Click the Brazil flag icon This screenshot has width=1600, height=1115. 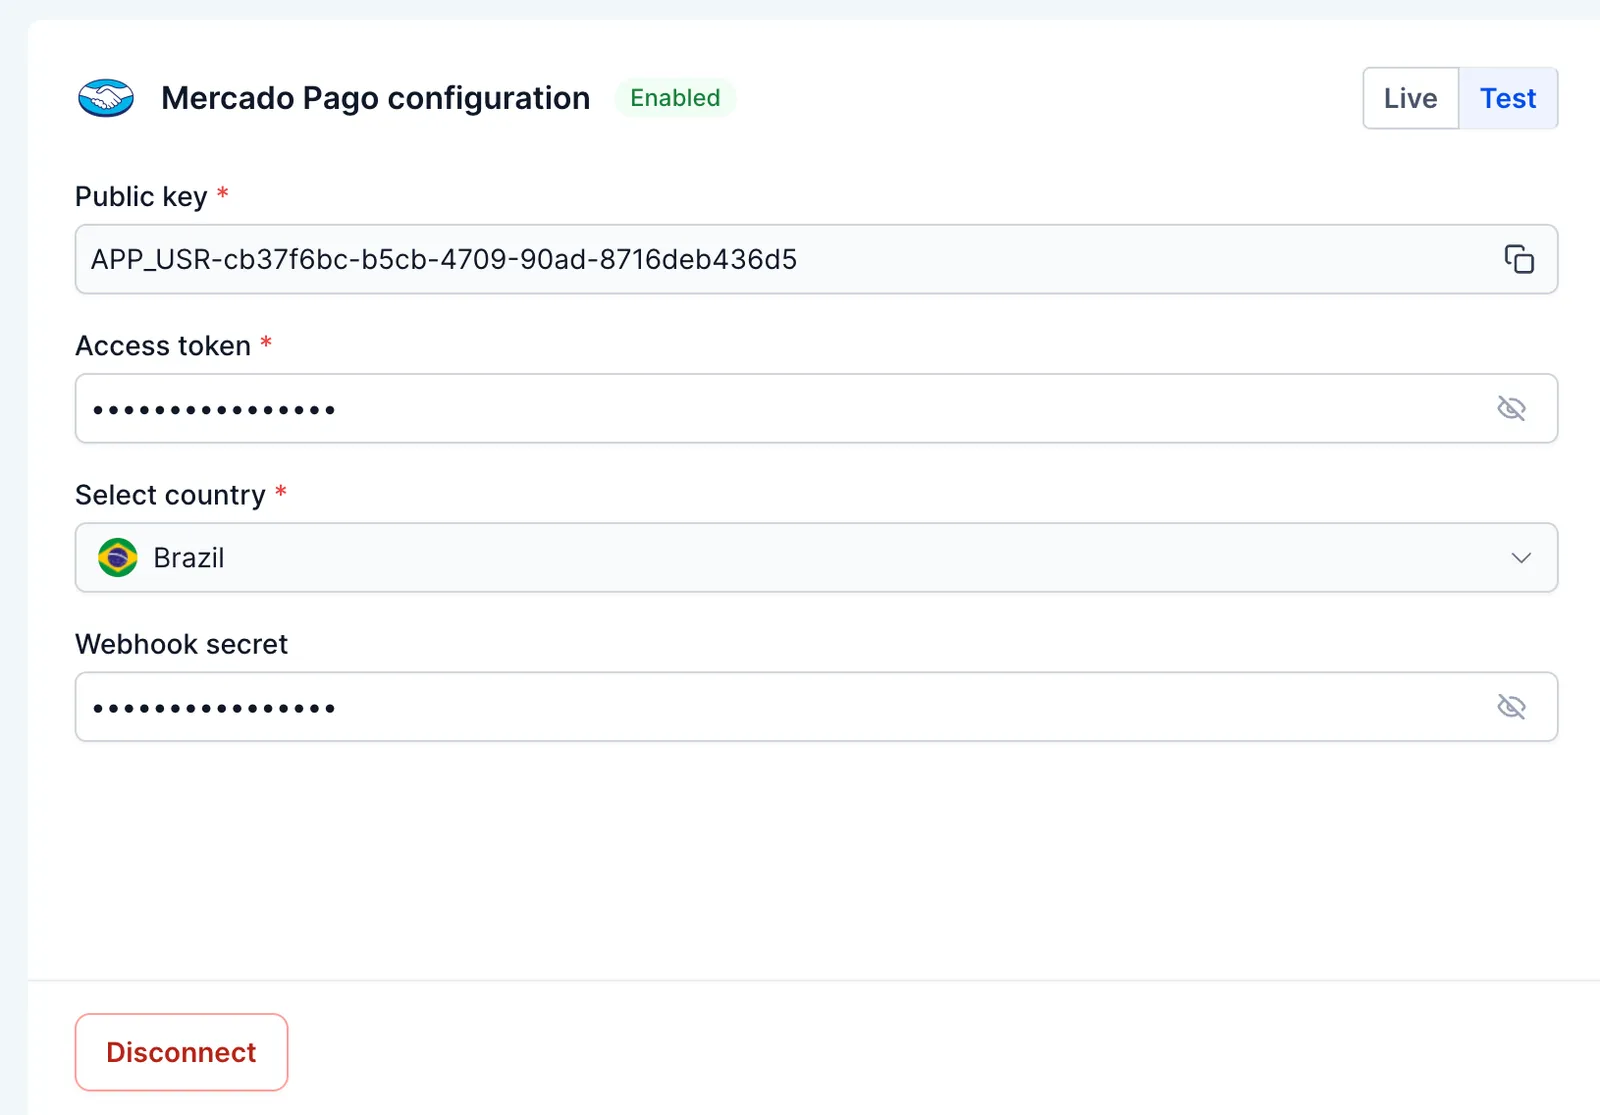118,558
